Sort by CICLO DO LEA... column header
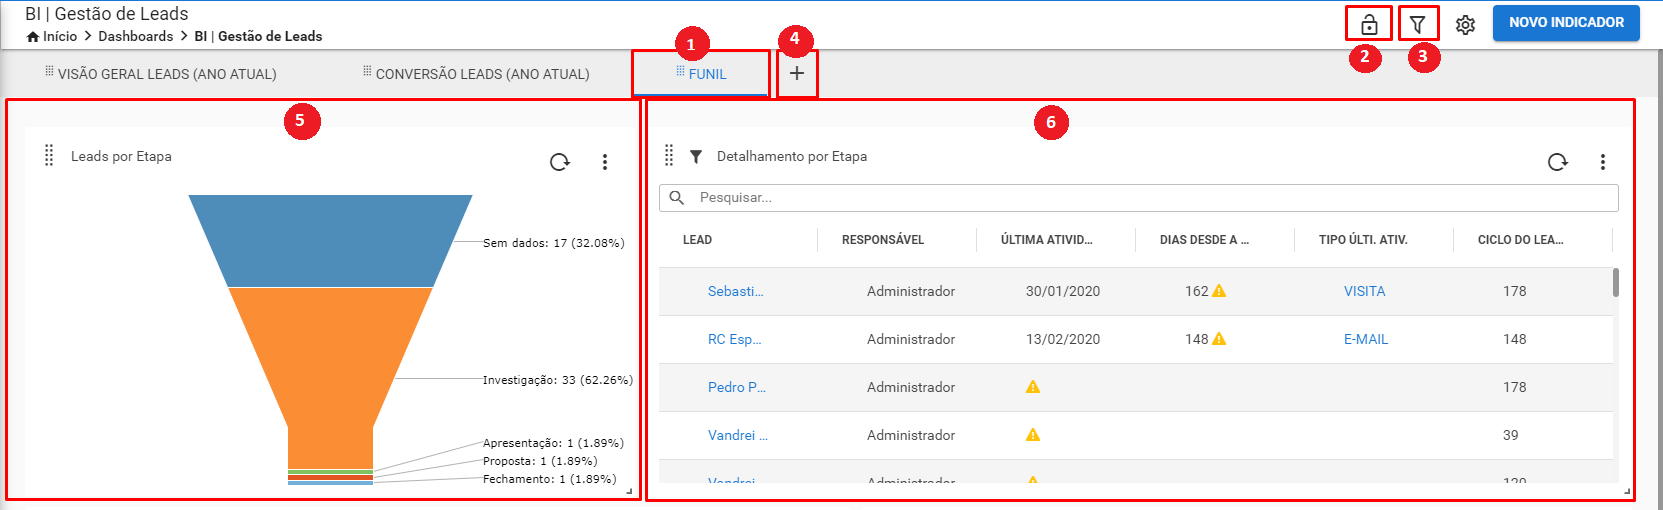Screen dimensions: 1663x510 click(1521, 240)
